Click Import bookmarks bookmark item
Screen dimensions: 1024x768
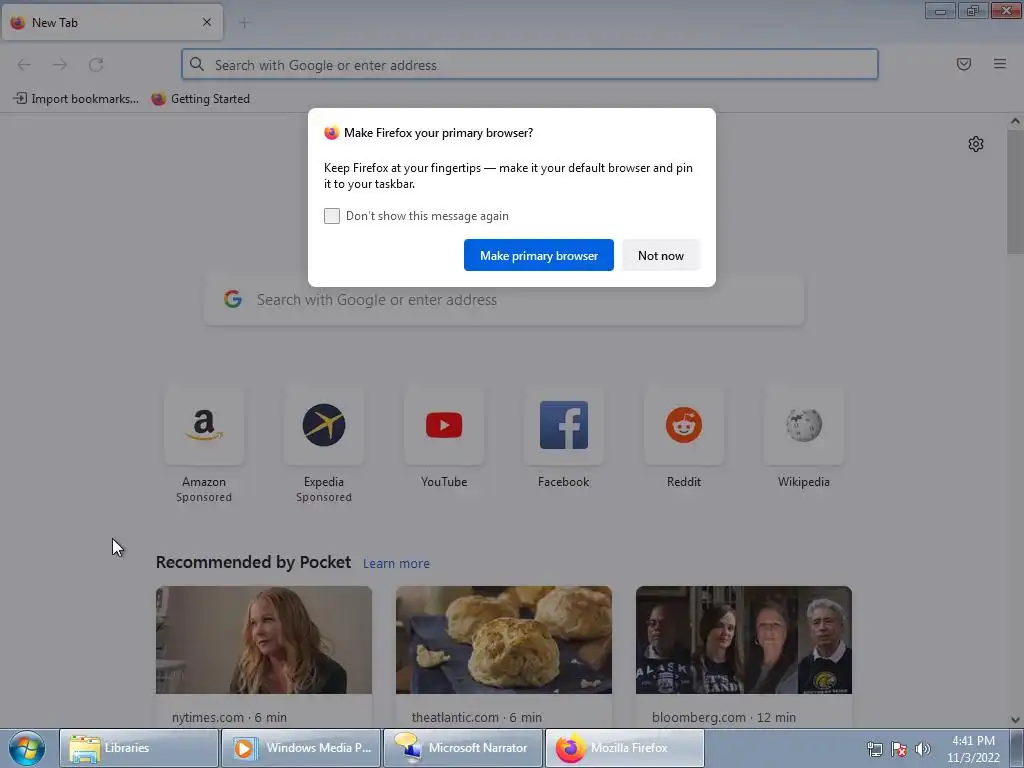pos(76,99)
